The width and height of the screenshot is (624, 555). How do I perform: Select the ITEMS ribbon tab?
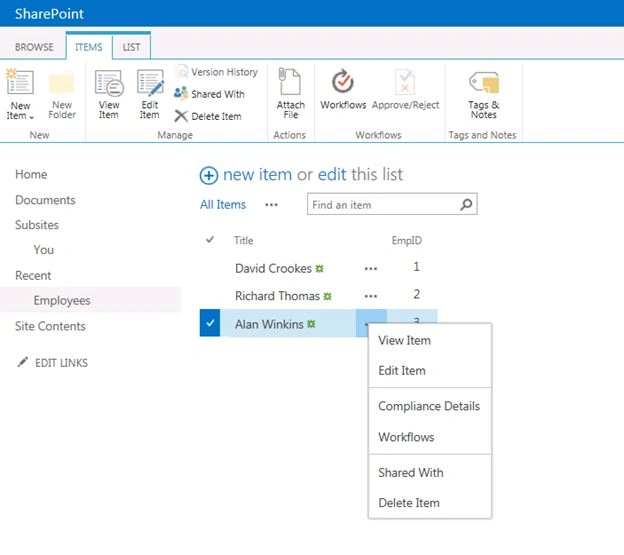88,47
